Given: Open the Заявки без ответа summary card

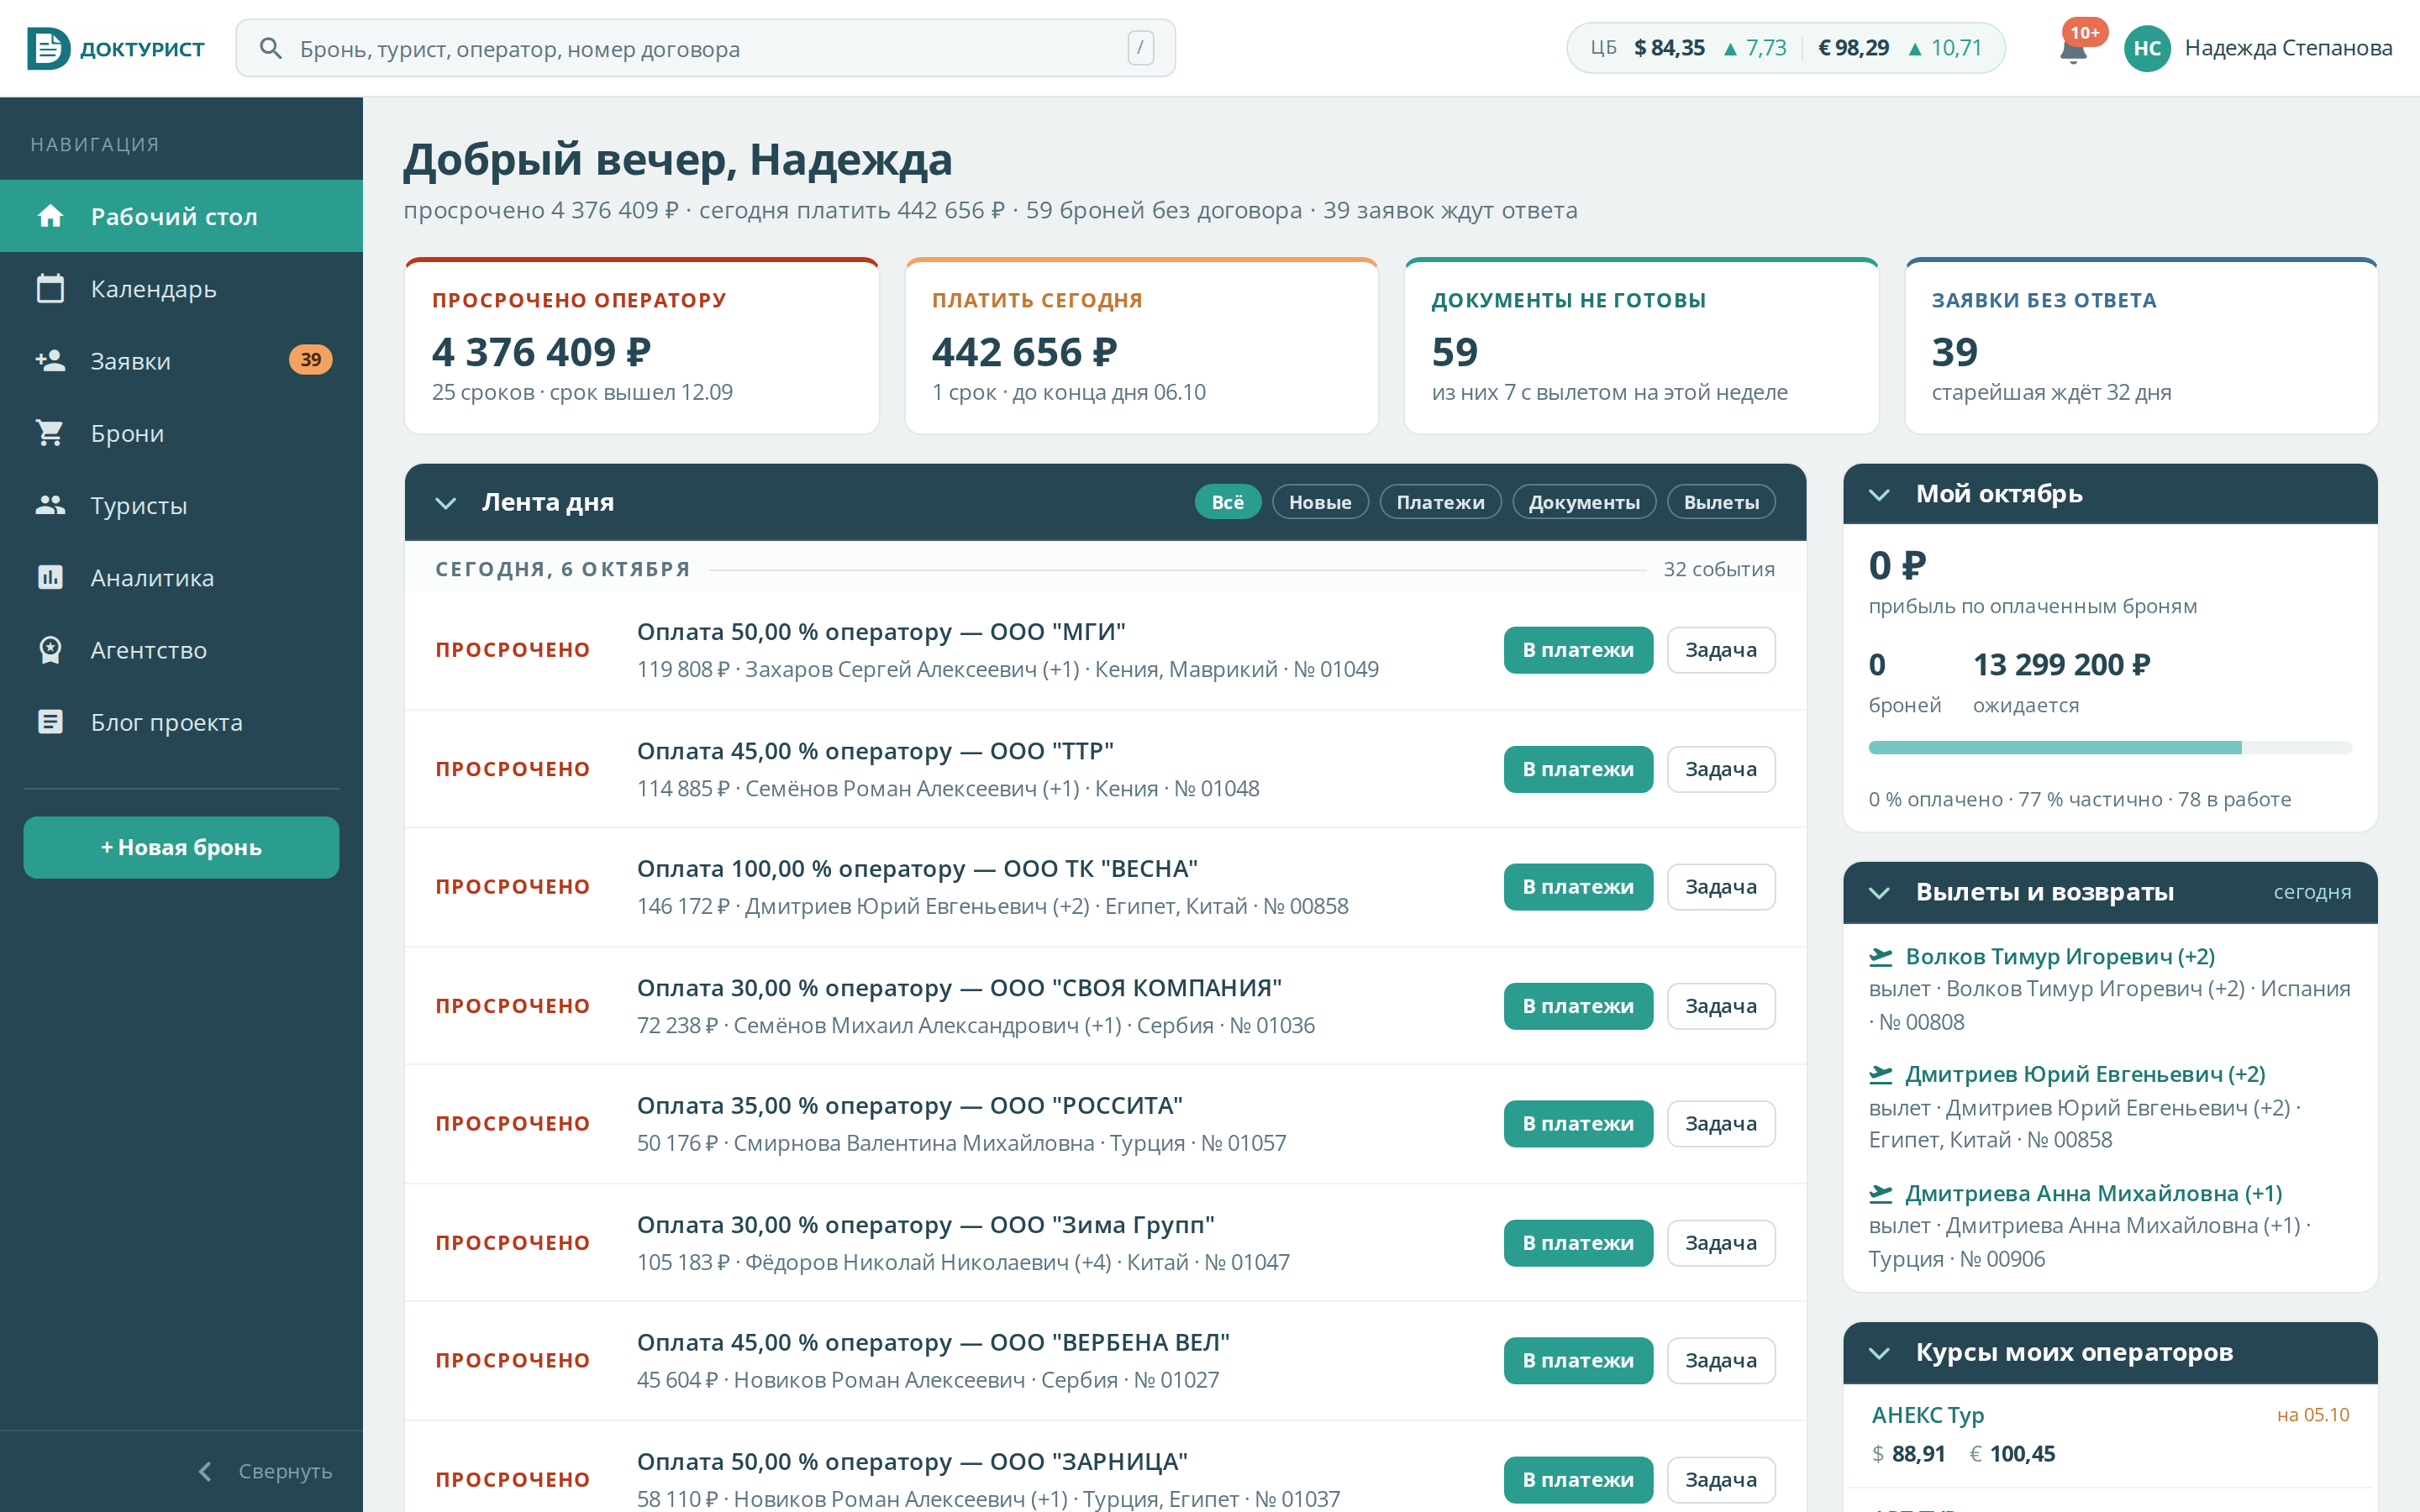Looking at the screenshot, I should pos(2141,346).
